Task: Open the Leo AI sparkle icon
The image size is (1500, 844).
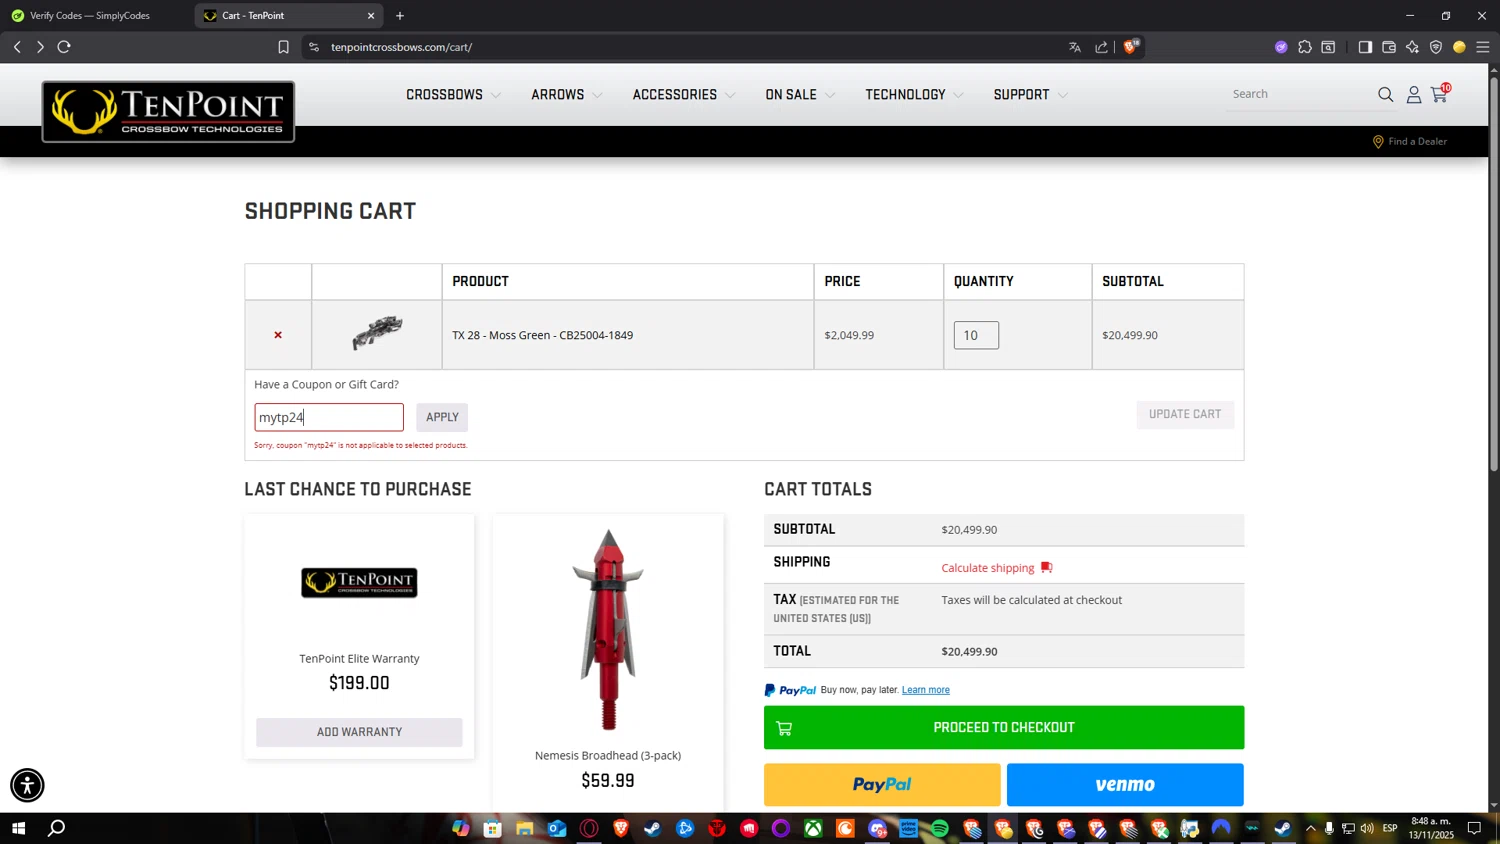Action: (x=1412, y=47)
